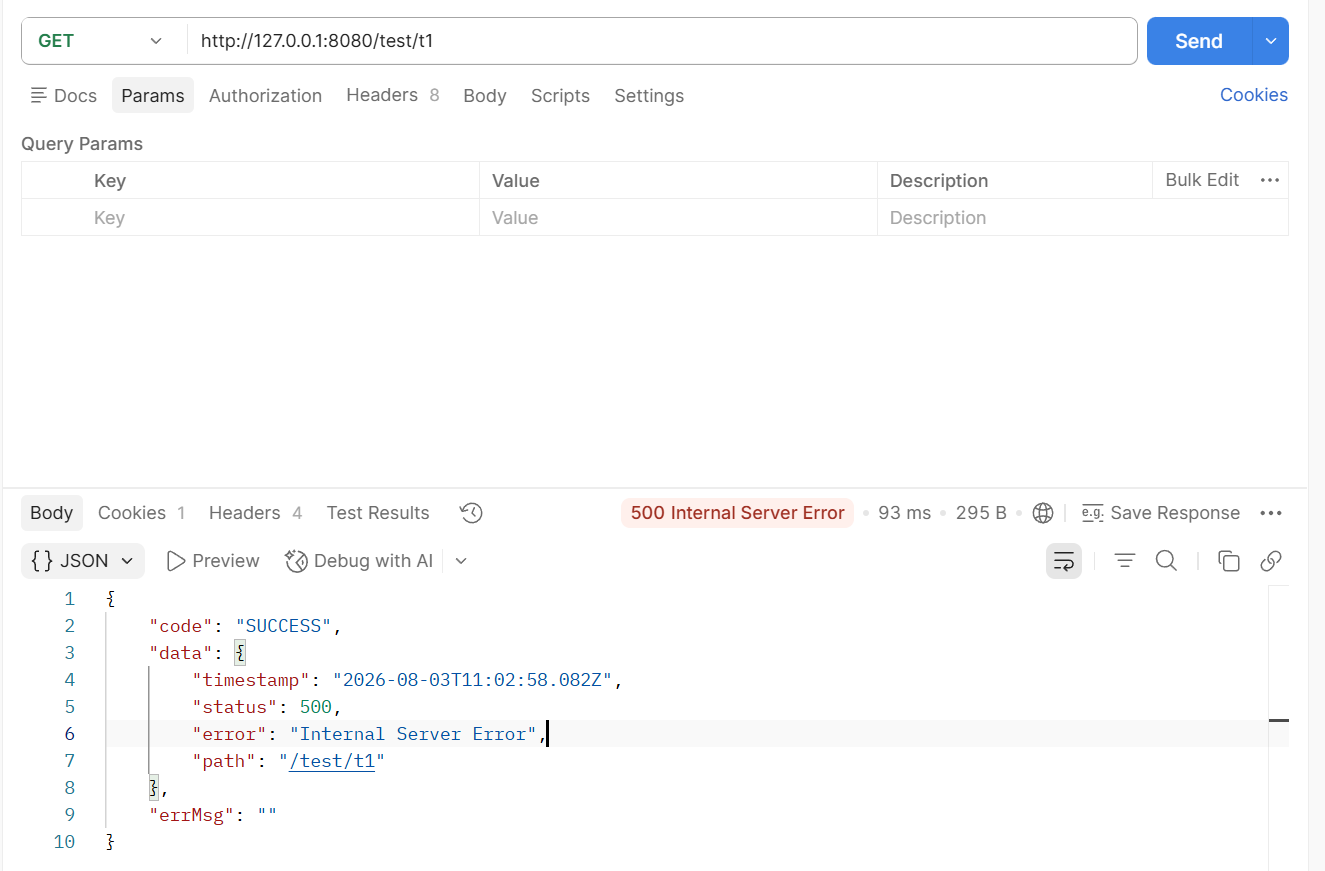This screenshot has width=1325, height=871.
Task: Click the "Internal Server Error" string on line 6
Action: (414, 734)
